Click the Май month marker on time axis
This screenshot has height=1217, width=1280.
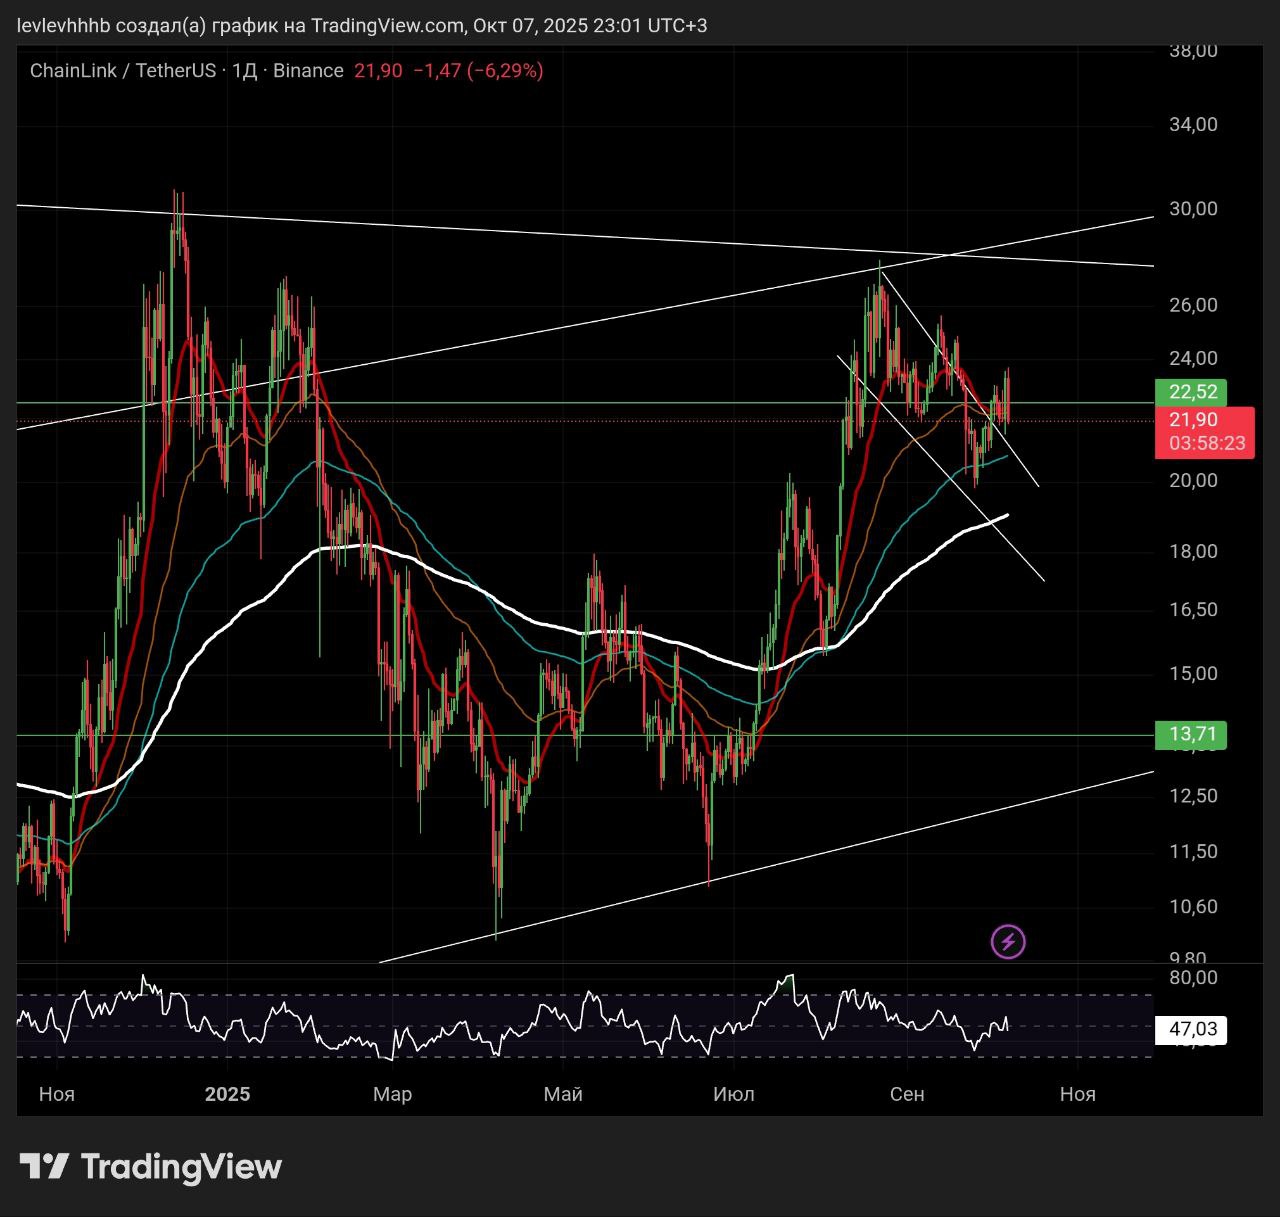coord(563,1094)
